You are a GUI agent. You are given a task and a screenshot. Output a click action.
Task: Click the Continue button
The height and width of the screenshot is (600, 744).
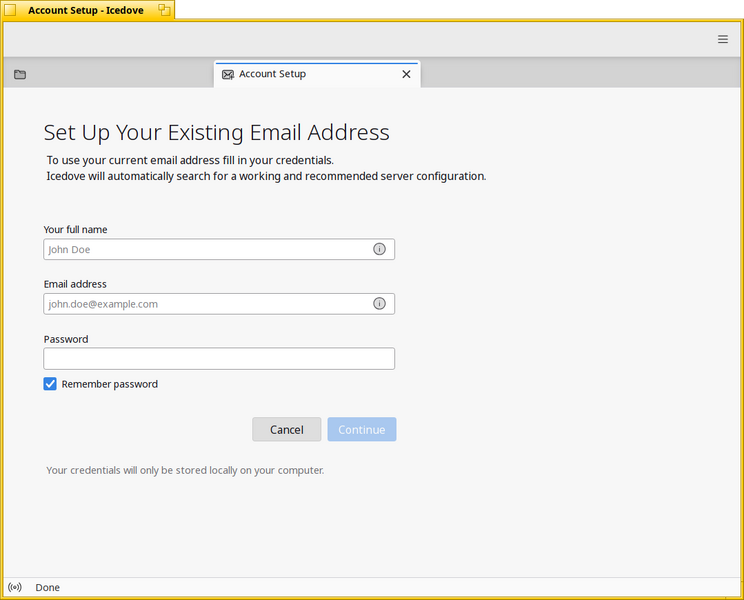pos(362,429)
